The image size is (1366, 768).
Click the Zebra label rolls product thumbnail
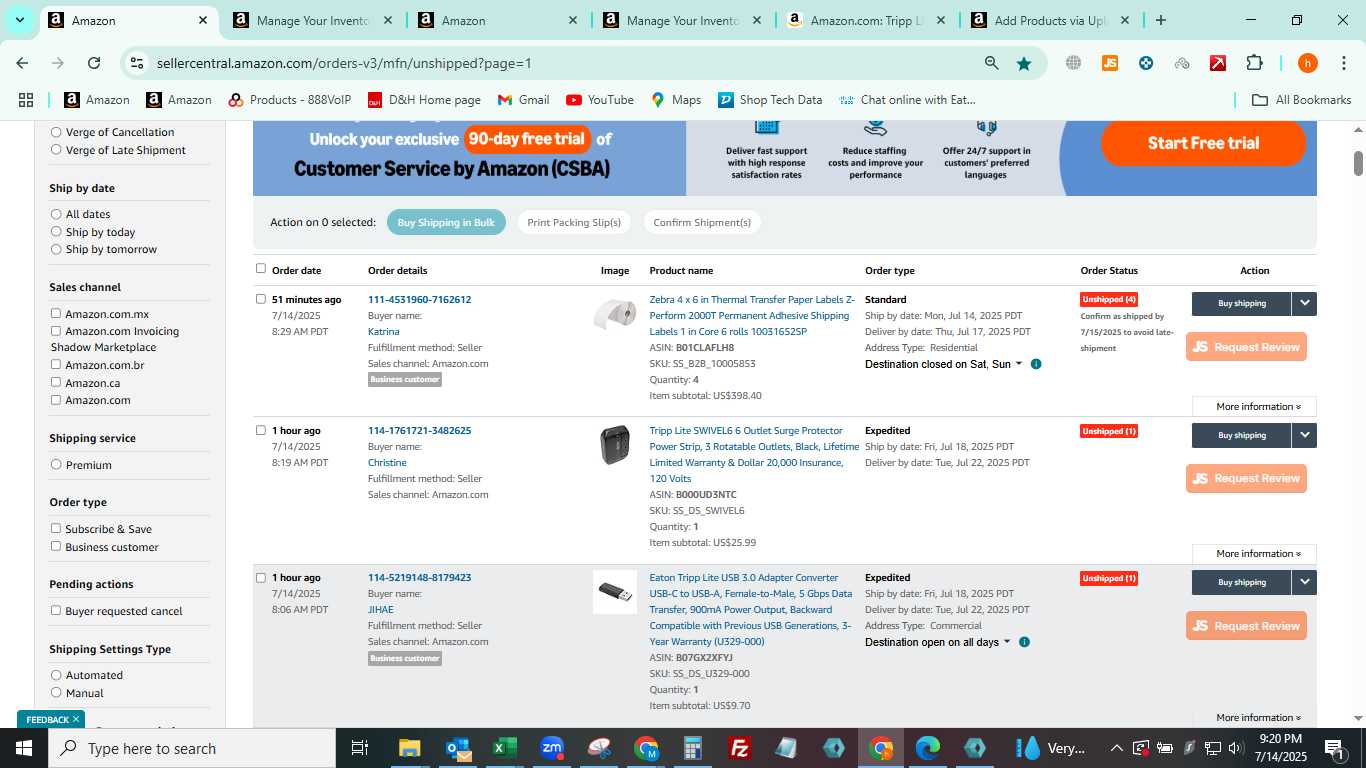614,314
